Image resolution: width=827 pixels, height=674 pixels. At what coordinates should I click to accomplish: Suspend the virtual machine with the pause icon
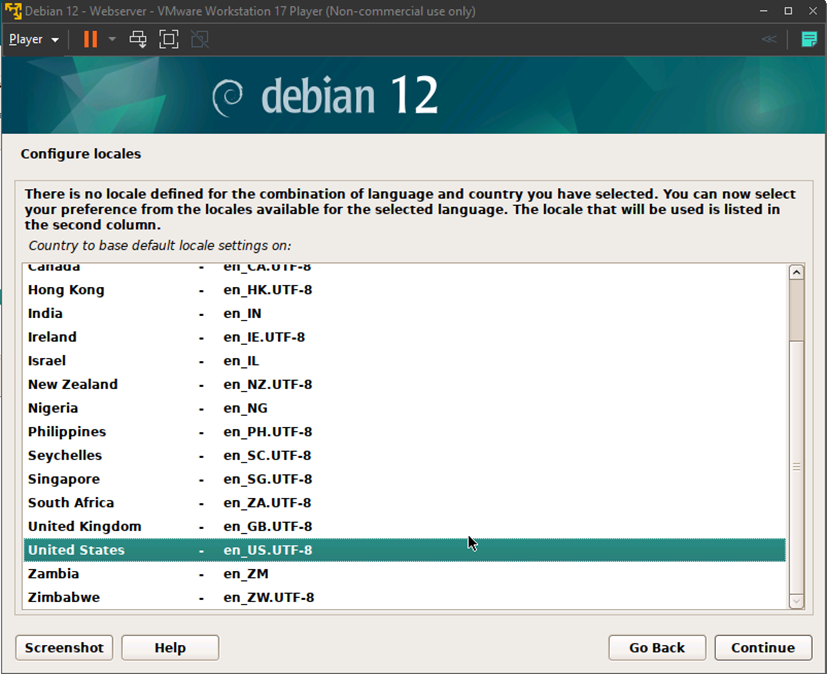tap(88, 39)
